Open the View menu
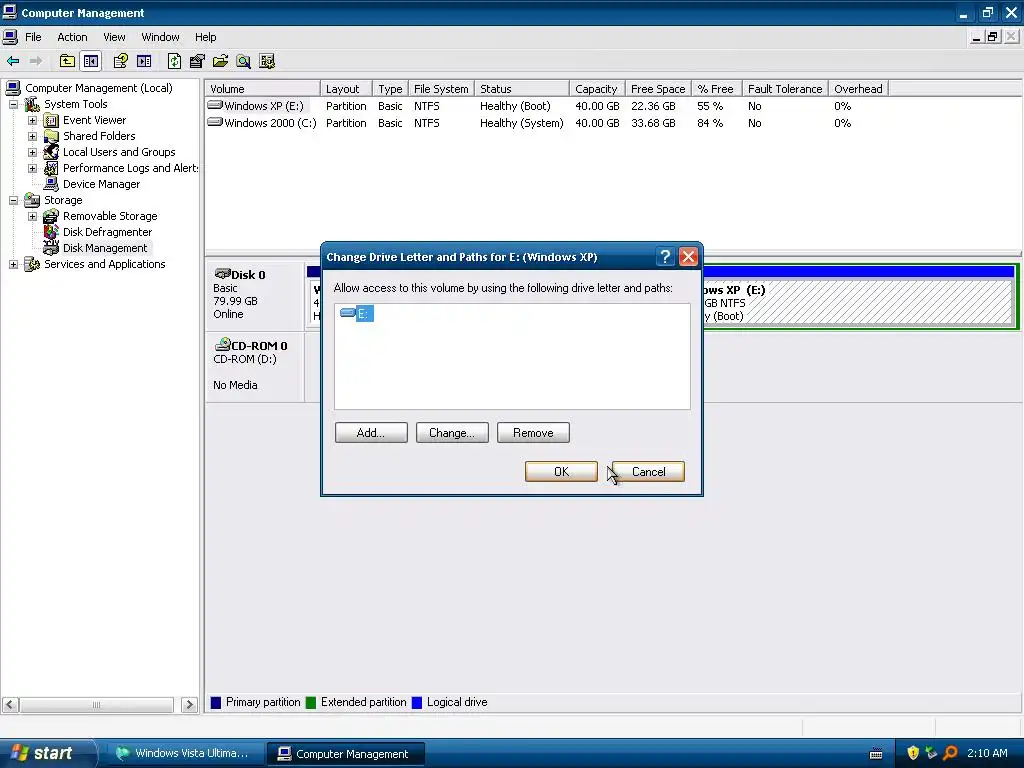This screenshot has height=768, width=1024. 114,37
